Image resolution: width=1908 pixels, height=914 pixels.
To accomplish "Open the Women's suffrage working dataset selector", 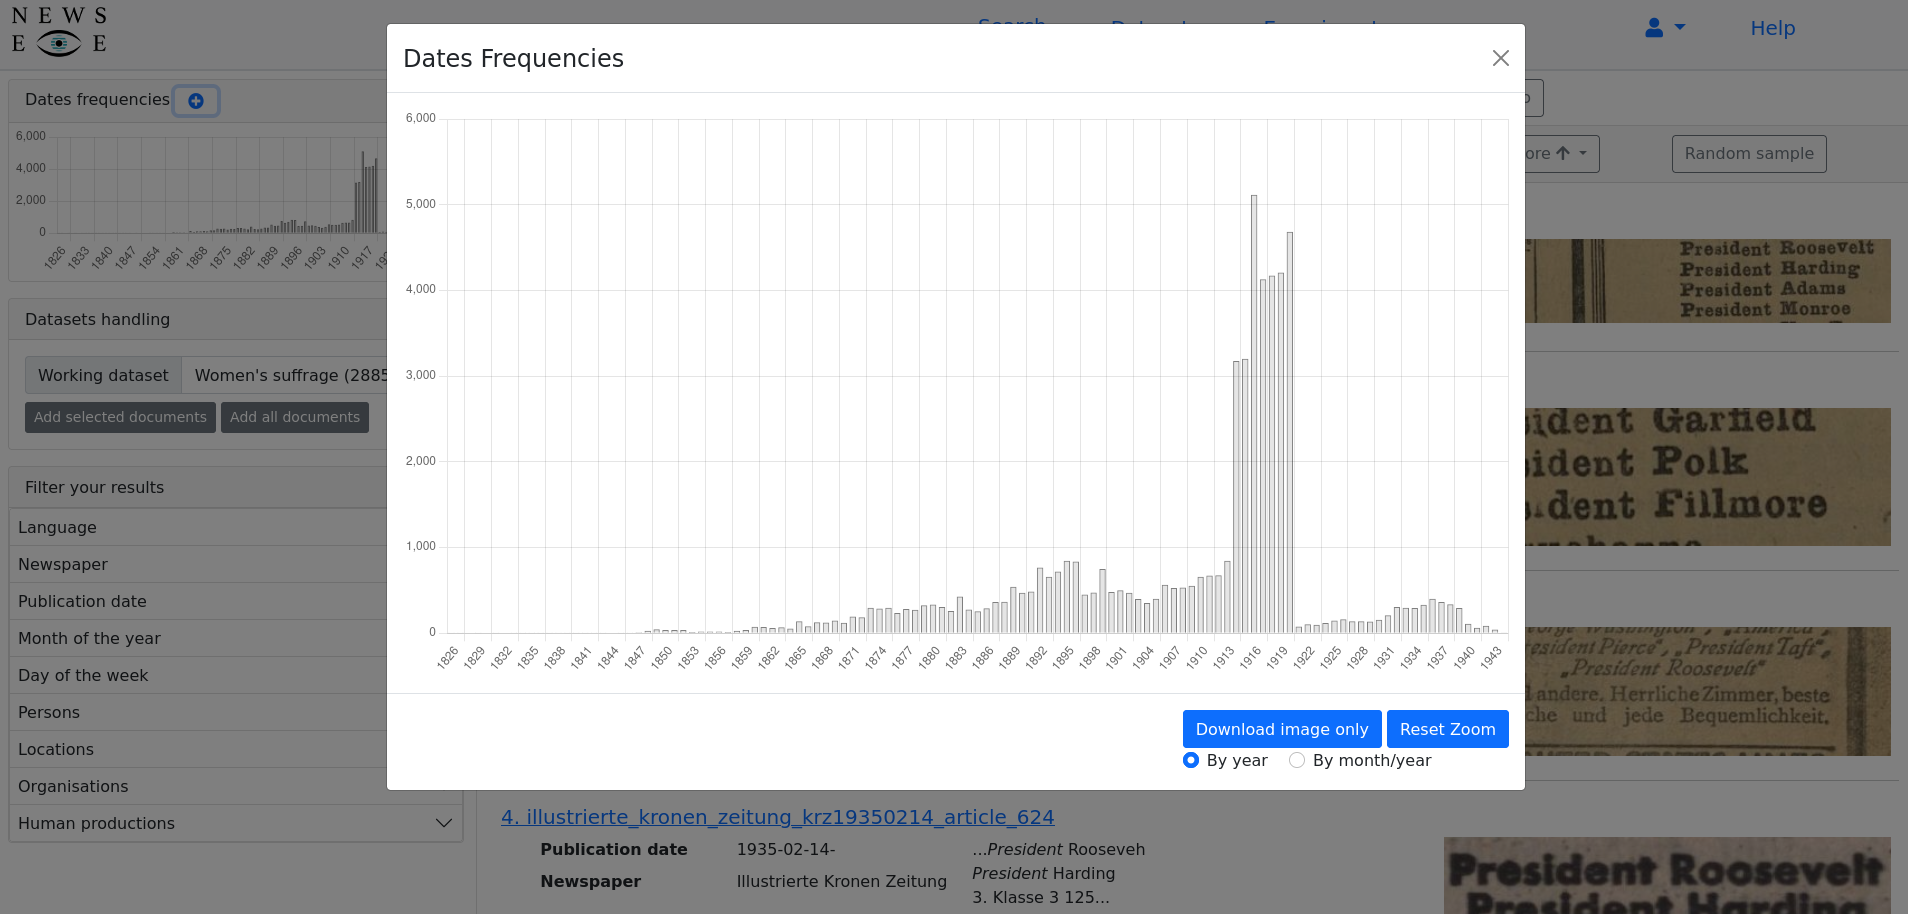I will click(x=290, y=375).
